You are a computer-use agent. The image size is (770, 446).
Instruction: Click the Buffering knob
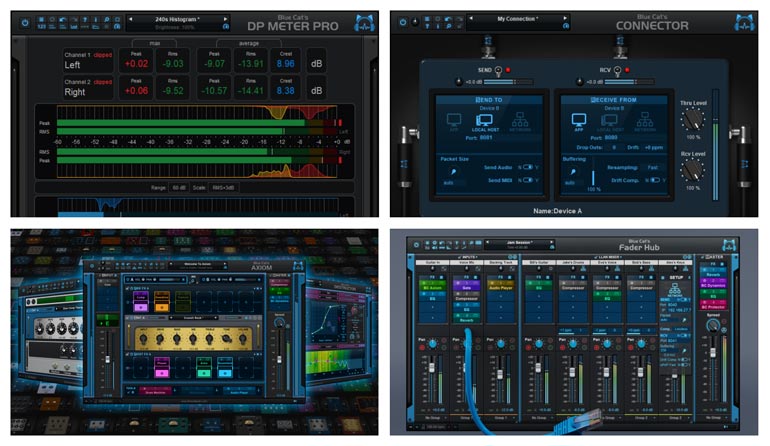click(573, 172)
